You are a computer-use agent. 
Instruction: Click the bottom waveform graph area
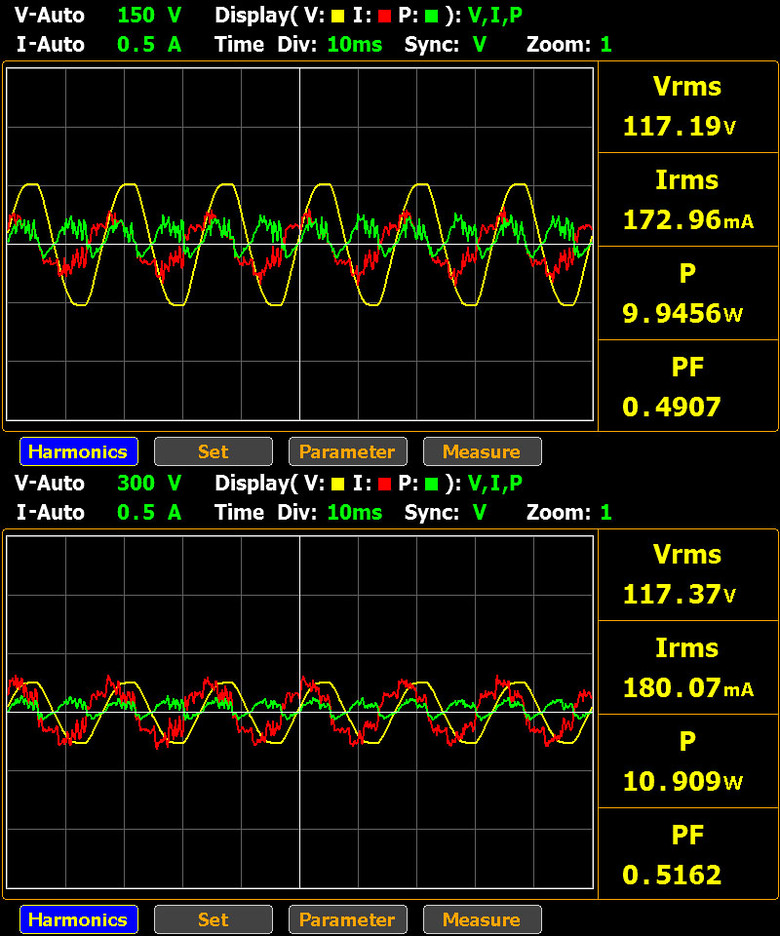tap(300, 712)
